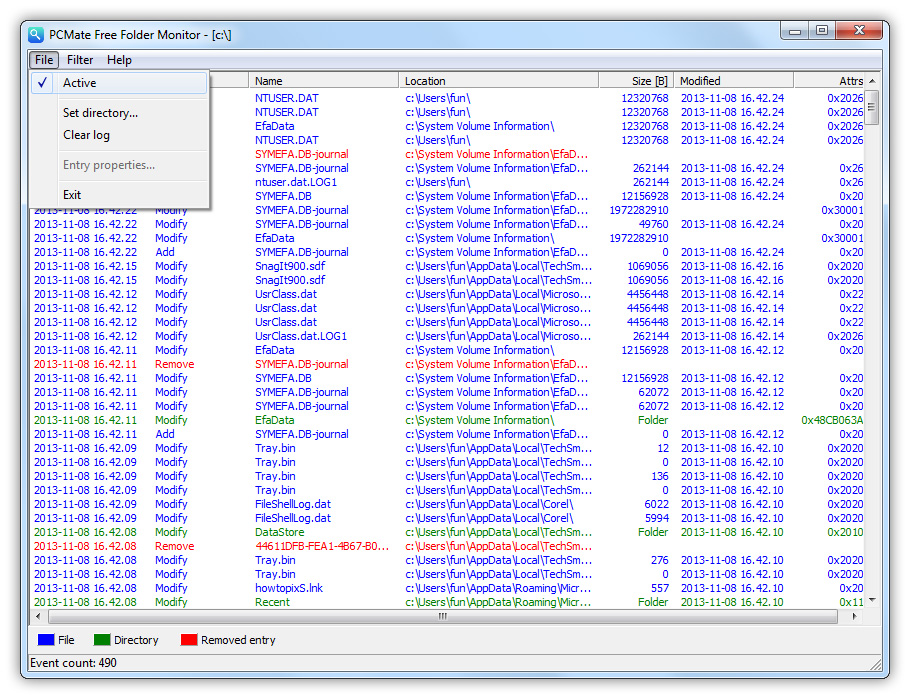The image size is (910, 699).
Task: Open the Help menu
Action: point(119,60)
